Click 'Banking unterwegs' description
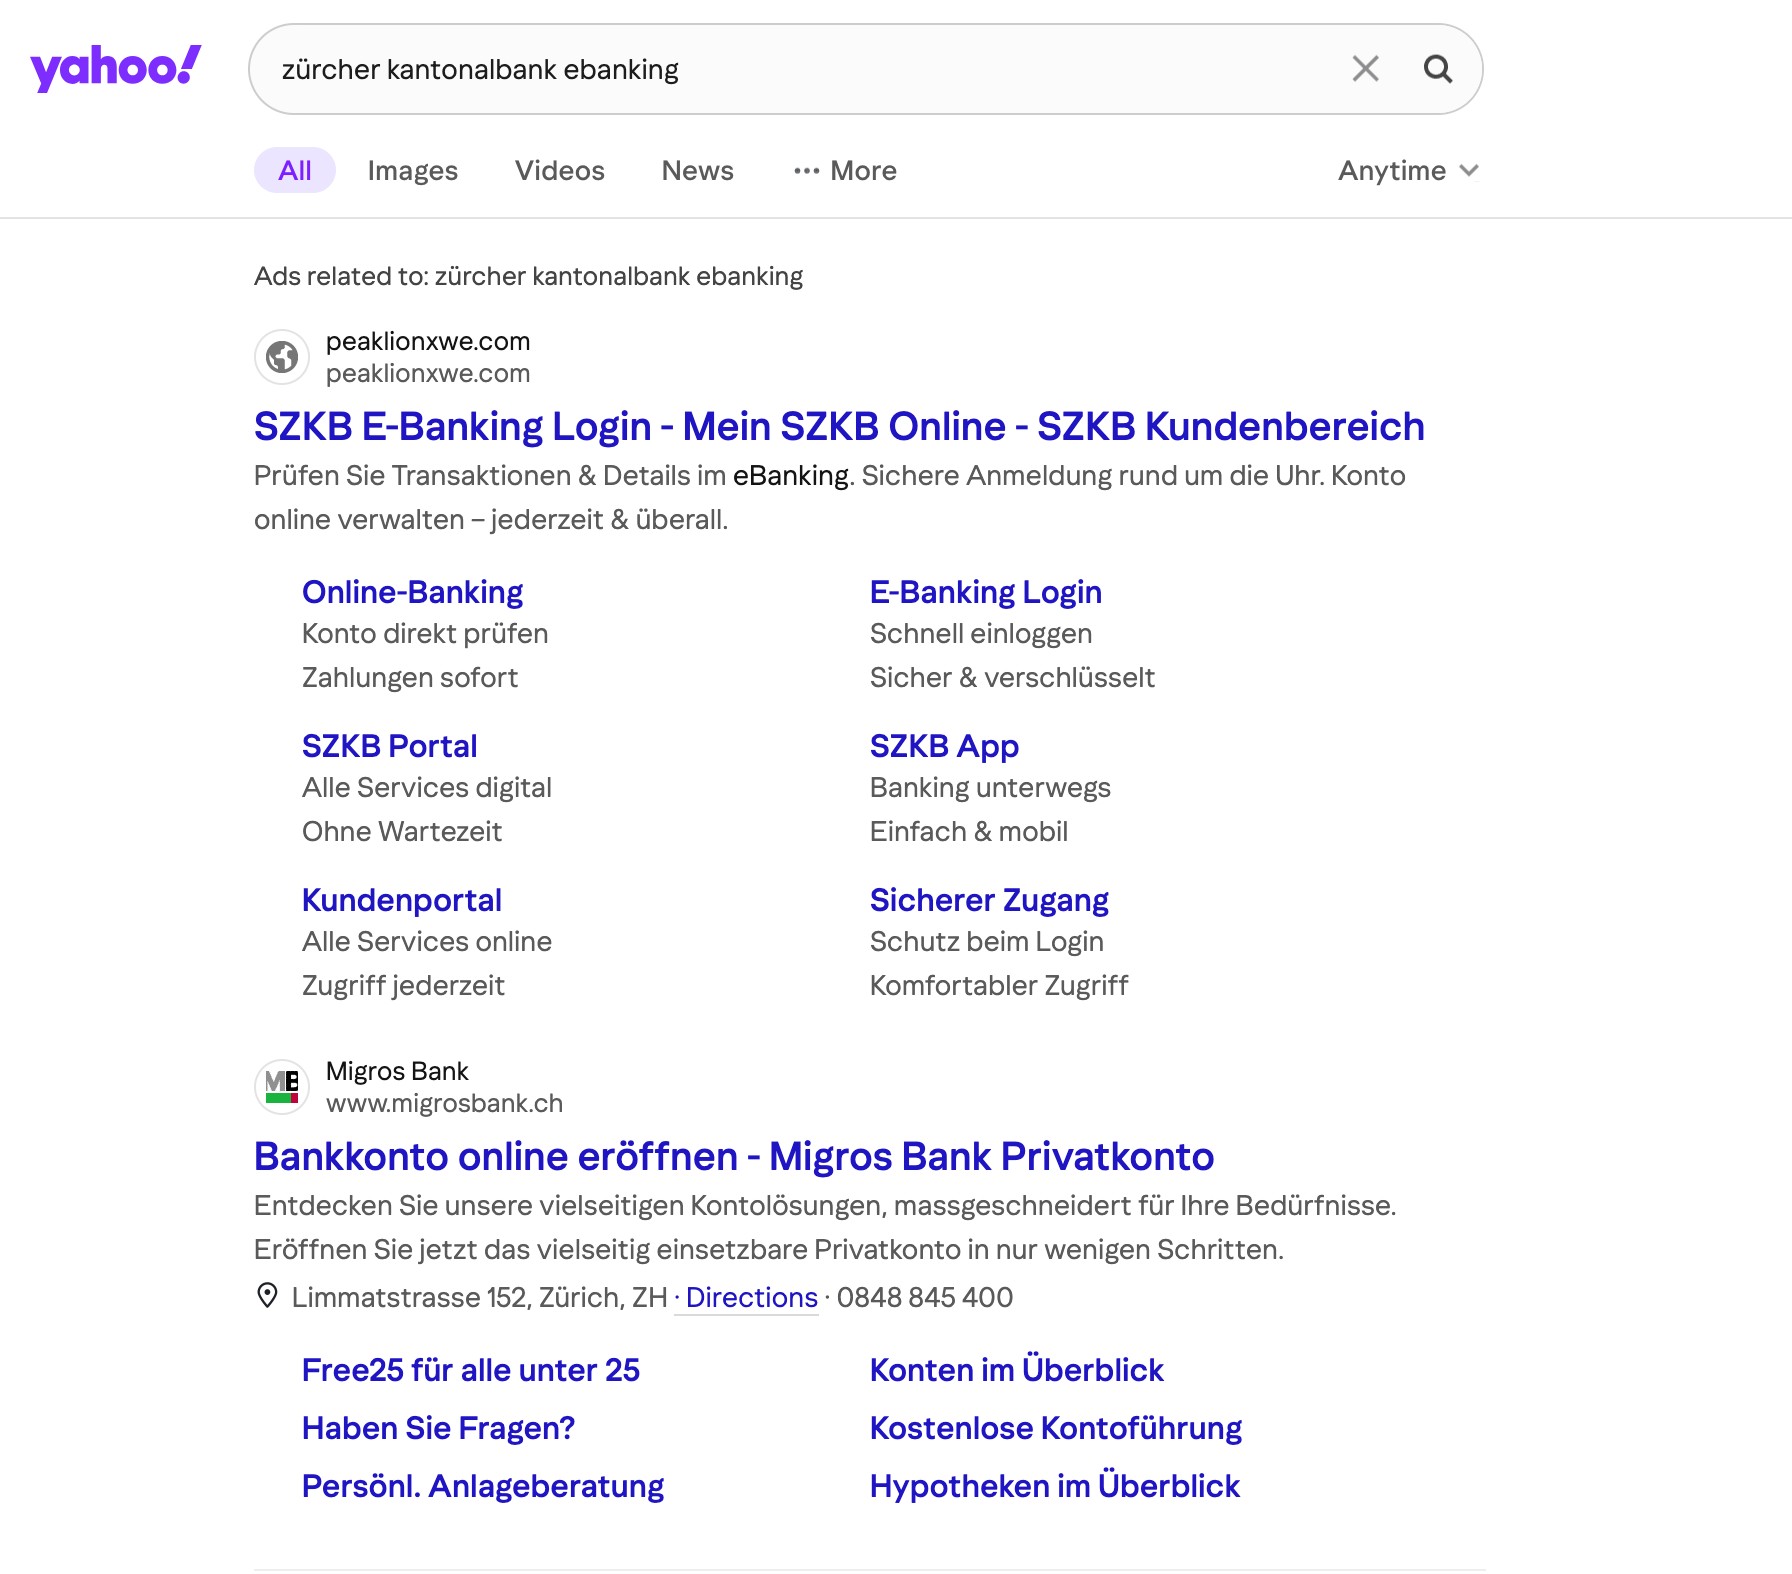Image resolution: width=1792 pixels, height=1574 pixels. [990, 788]
